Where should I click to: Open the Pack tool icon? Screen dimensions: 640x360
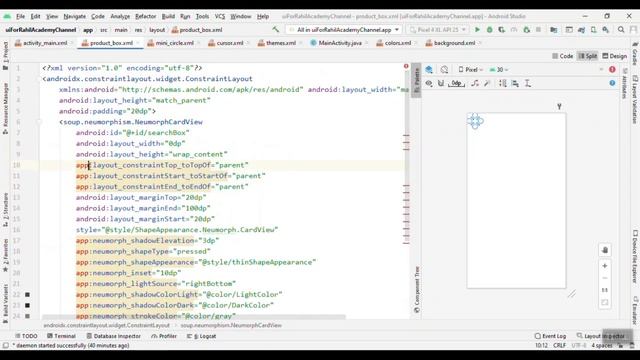pos(503,83)
